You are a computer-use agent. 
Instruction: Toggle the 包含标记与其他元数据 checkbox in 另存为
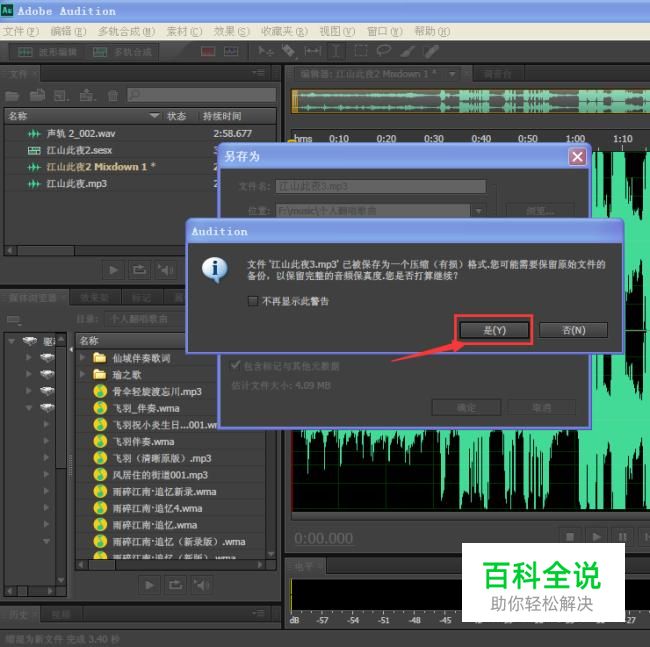point(235,365)
